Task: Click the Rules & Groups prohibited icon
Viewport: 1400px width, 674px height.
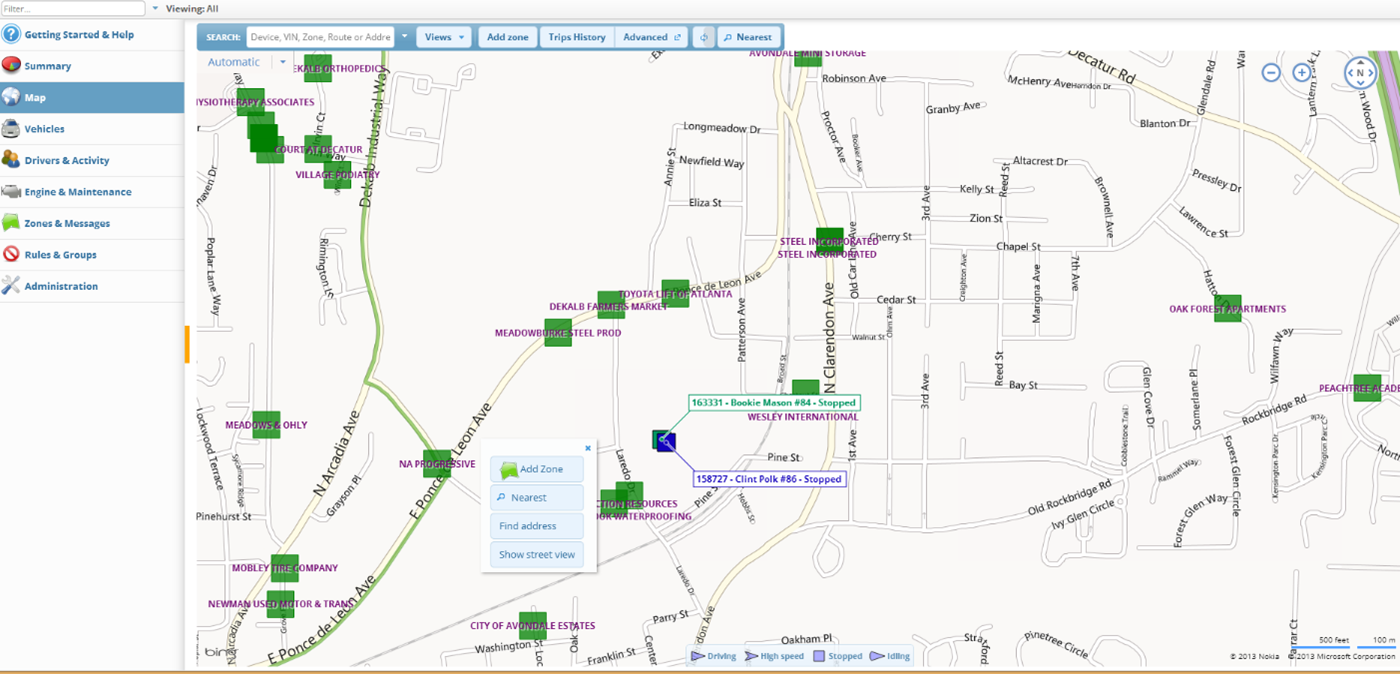Action: point(12,255)
